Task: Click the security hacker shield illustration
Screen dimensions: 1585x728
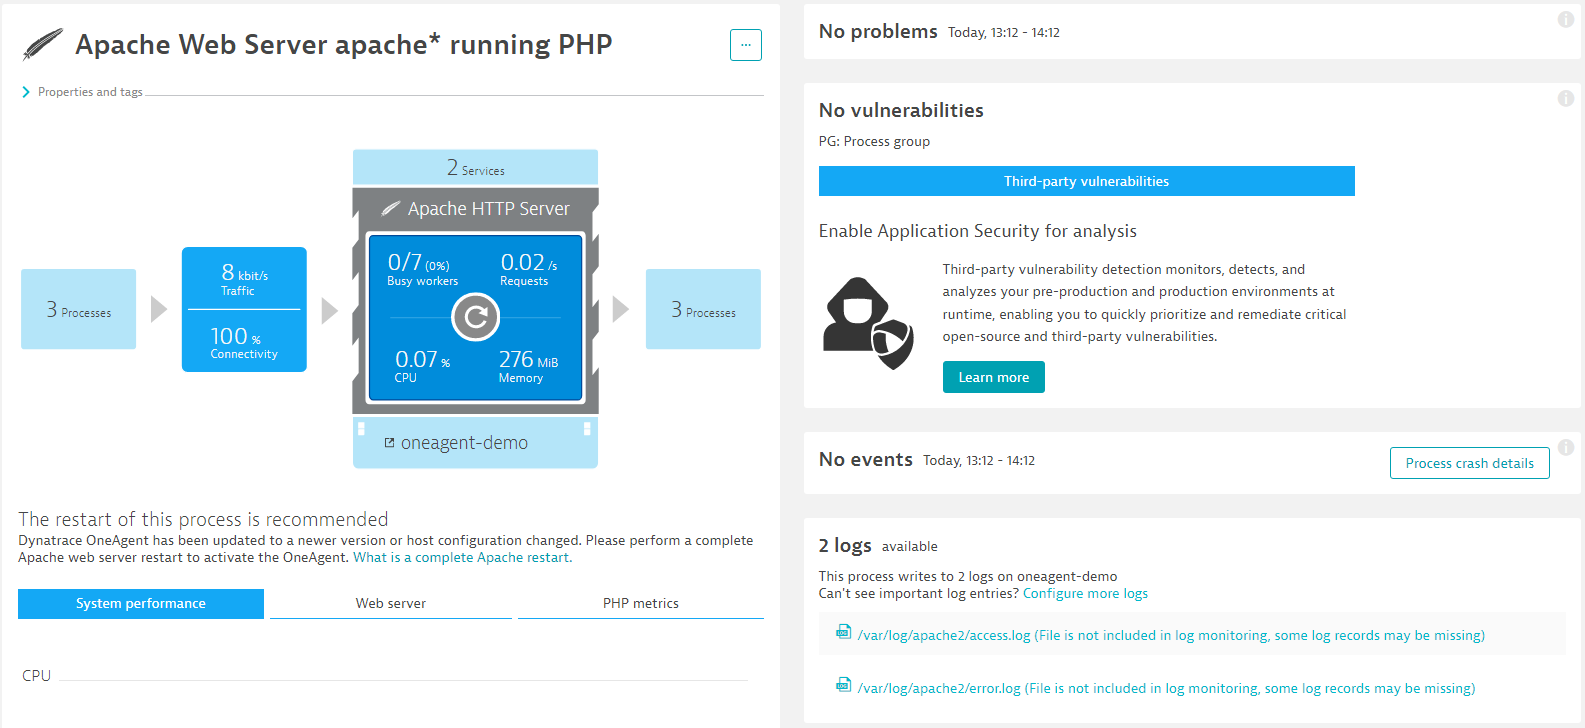Action: [868, 322]
